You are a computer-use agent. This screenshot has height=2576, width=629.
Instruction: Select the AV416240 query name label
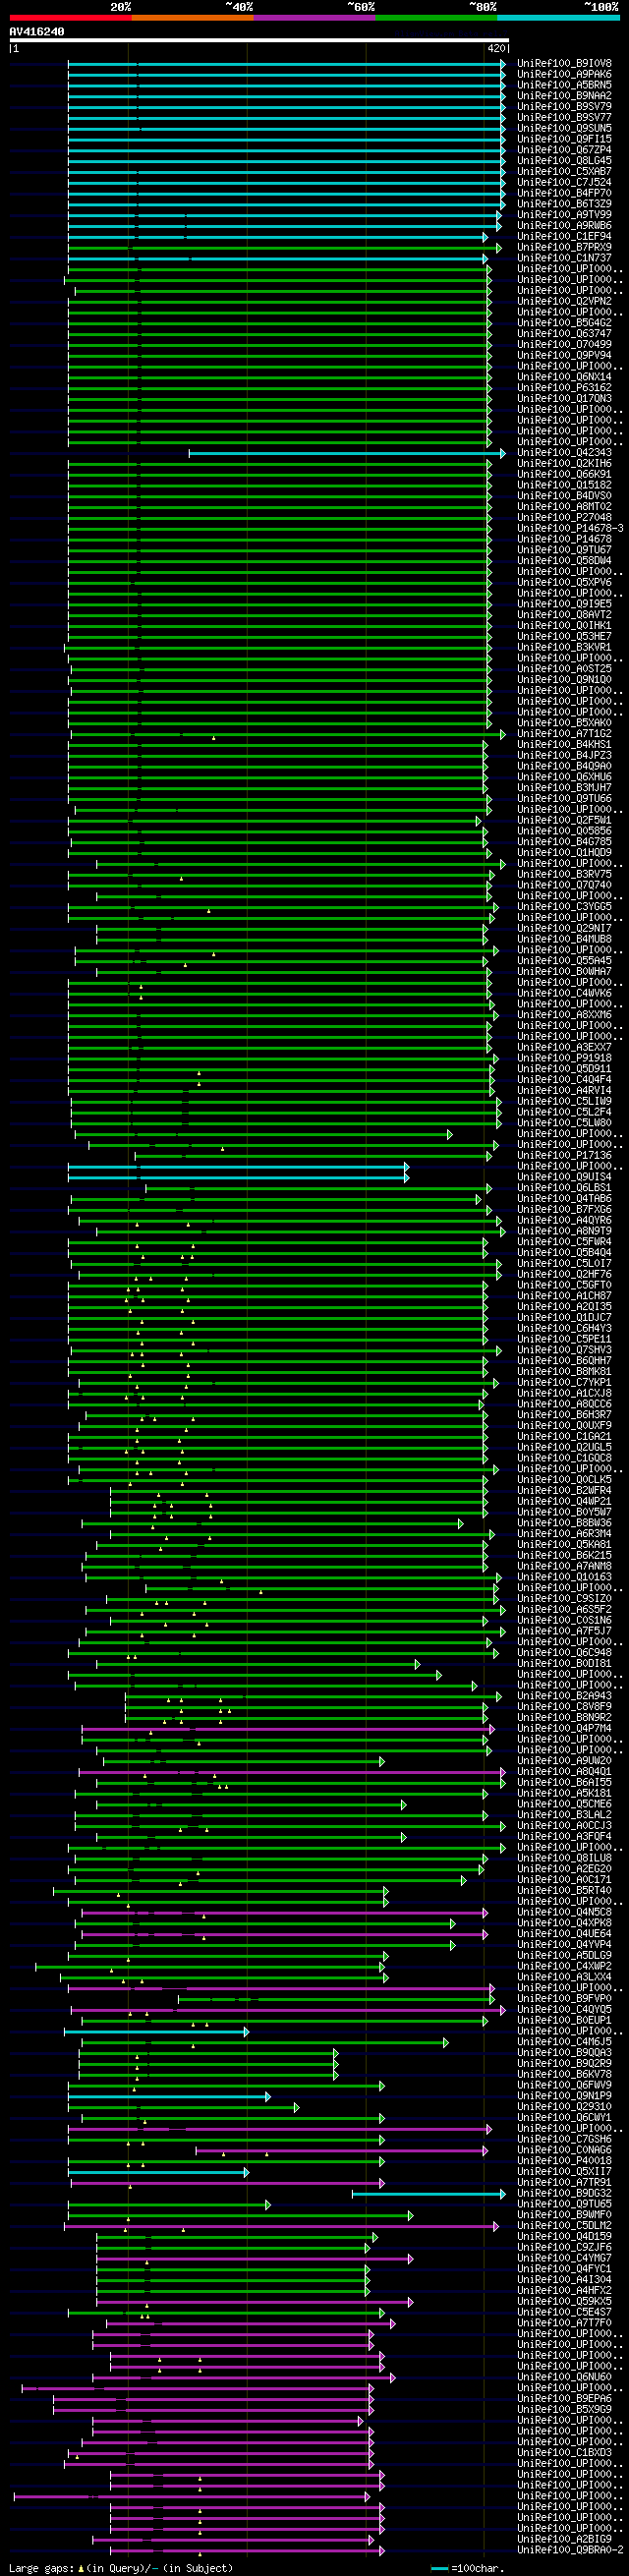pos(37,32)
